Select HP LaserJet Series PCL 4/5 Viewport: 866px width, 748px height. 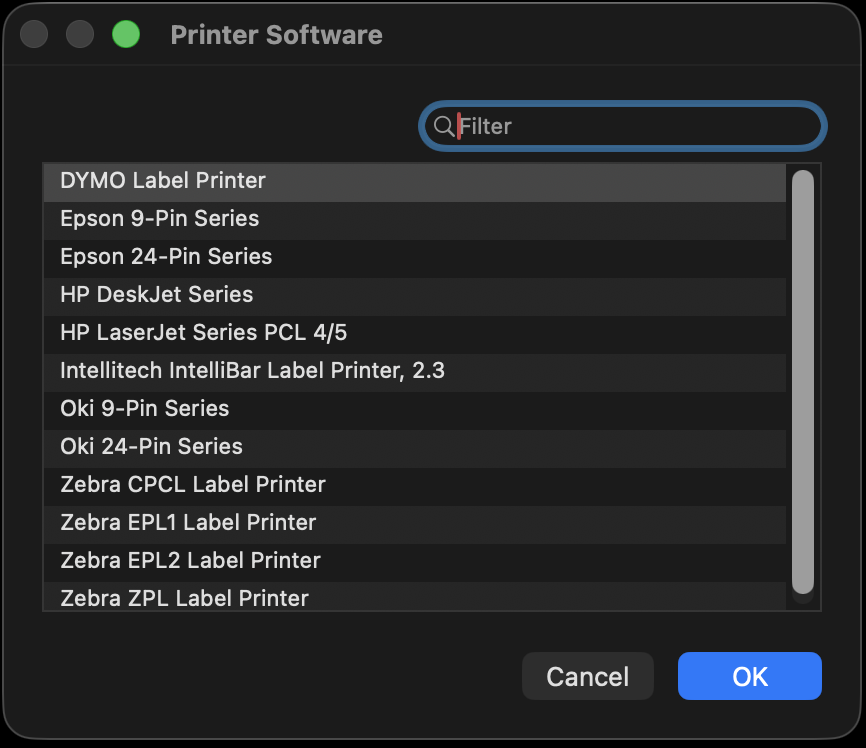pos(203,333)
